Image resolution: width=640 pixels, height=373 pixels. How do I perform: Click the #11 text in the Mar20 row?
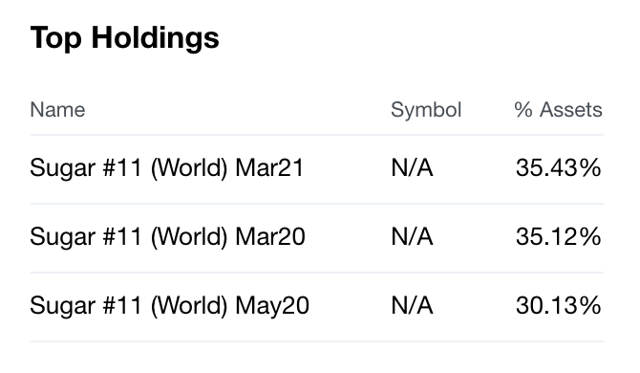tap(122, 237)
